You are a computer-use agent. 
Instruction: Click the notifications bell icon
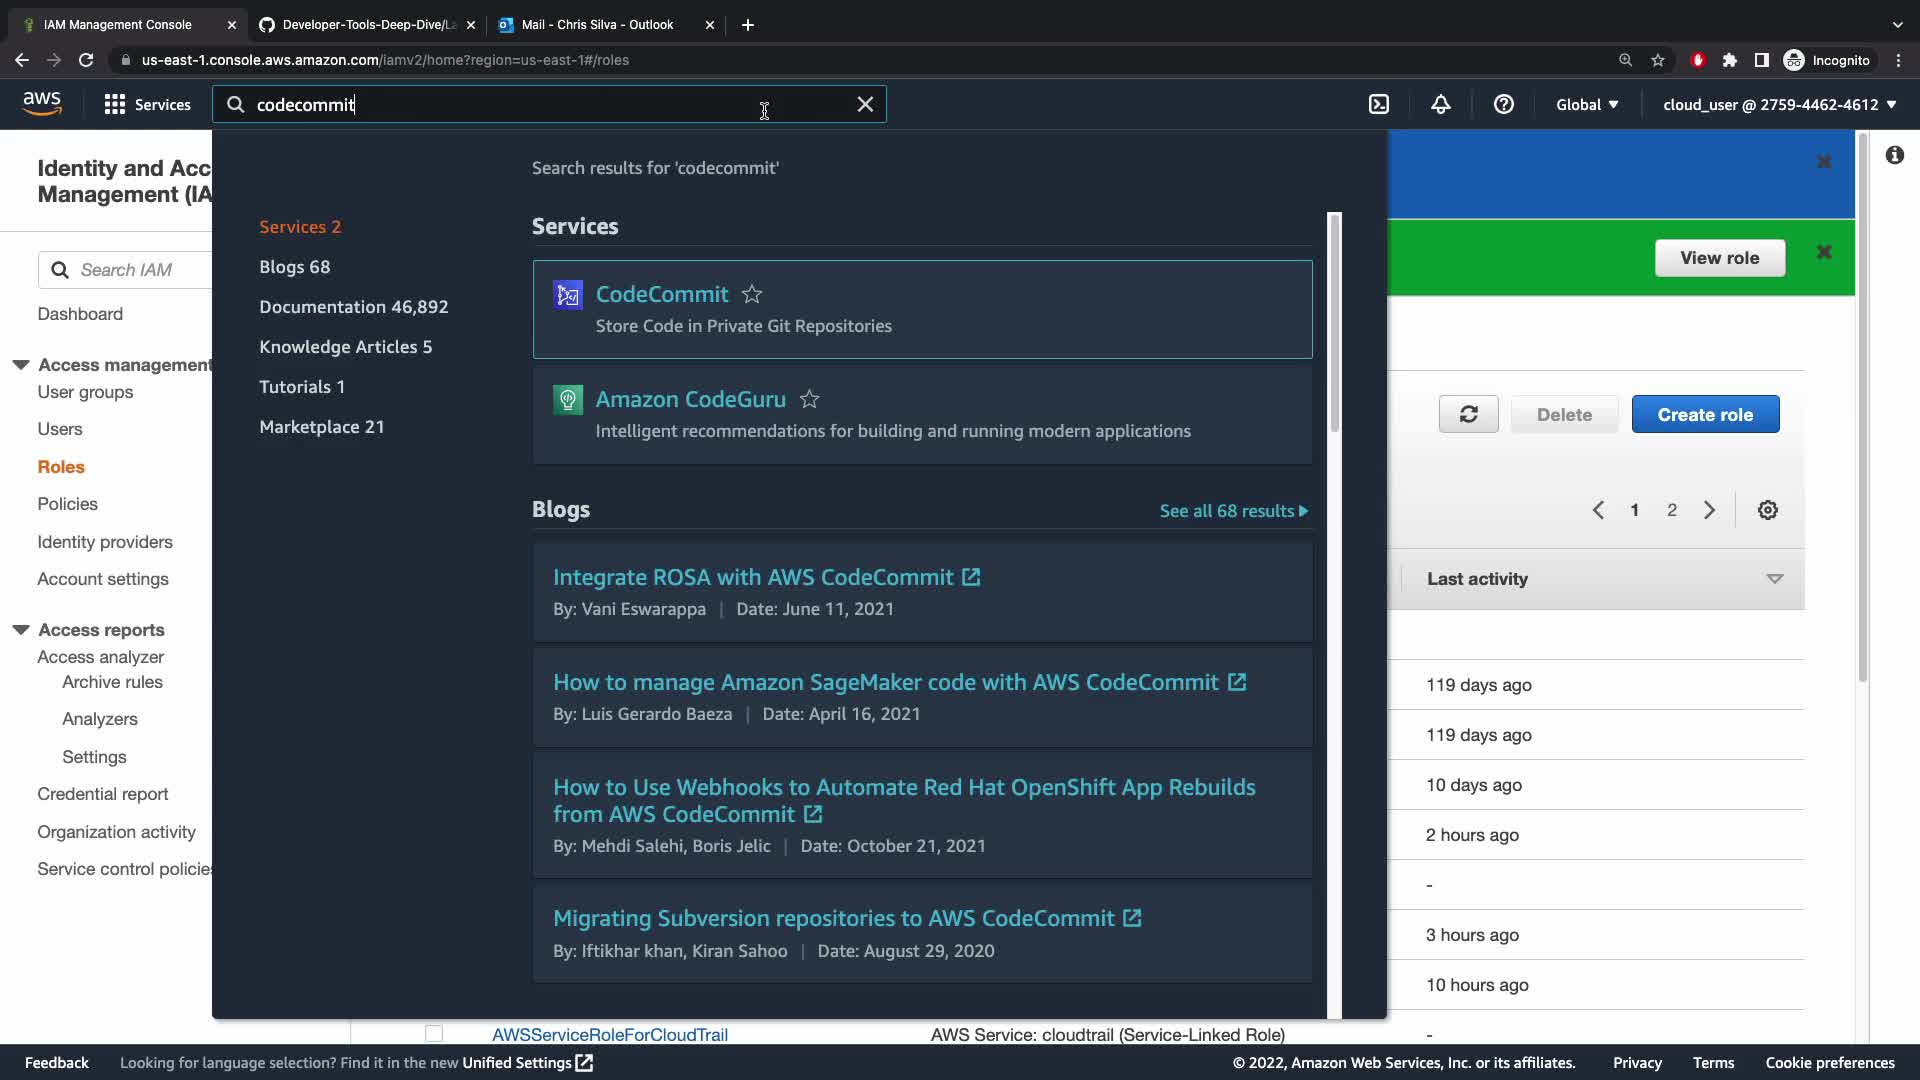(x=1440, y=104)
